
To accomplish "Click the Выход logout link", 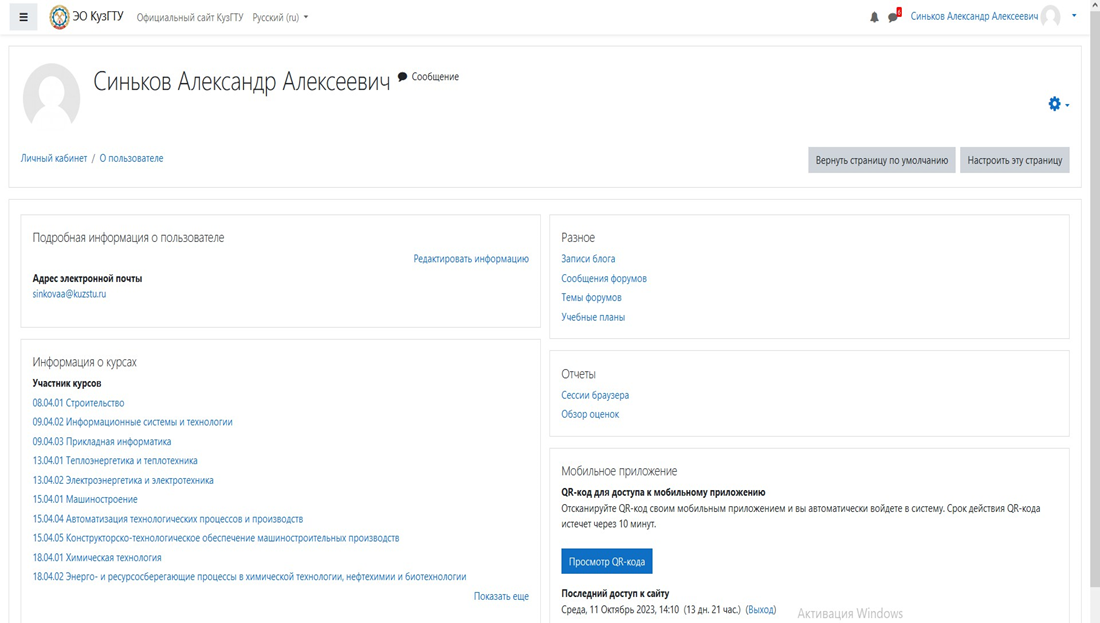I will click(x=760, y=610).
